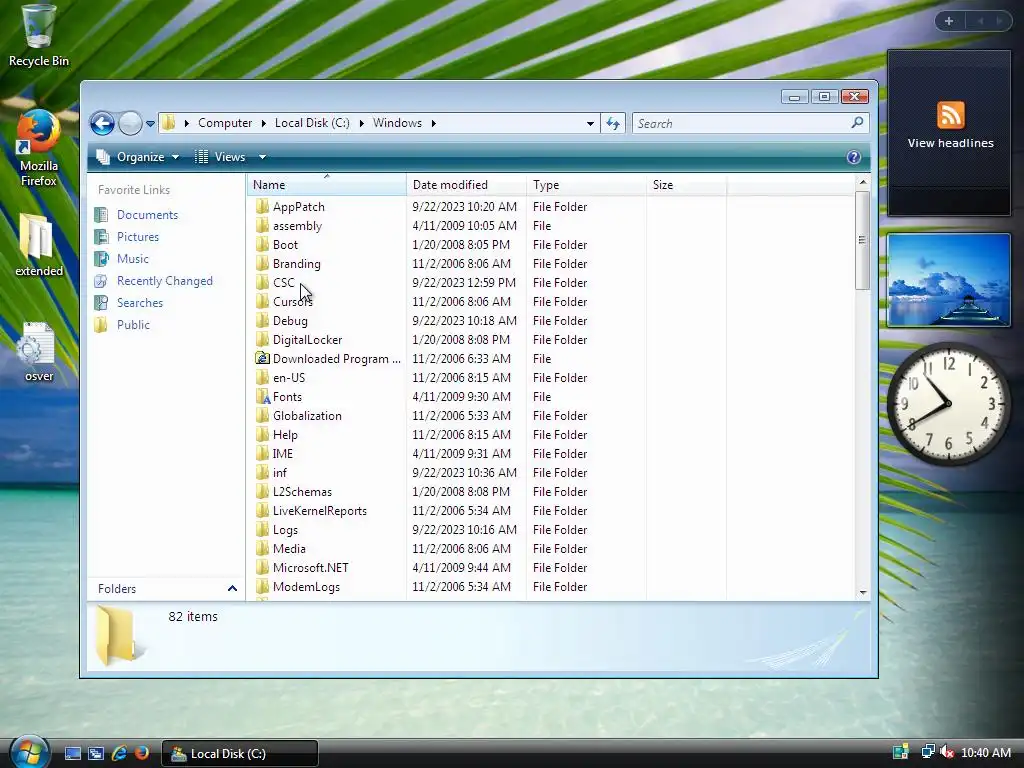Screen dimensions: 1024x768
Task: Open Searches favorite link
Action: pos(140,302)
